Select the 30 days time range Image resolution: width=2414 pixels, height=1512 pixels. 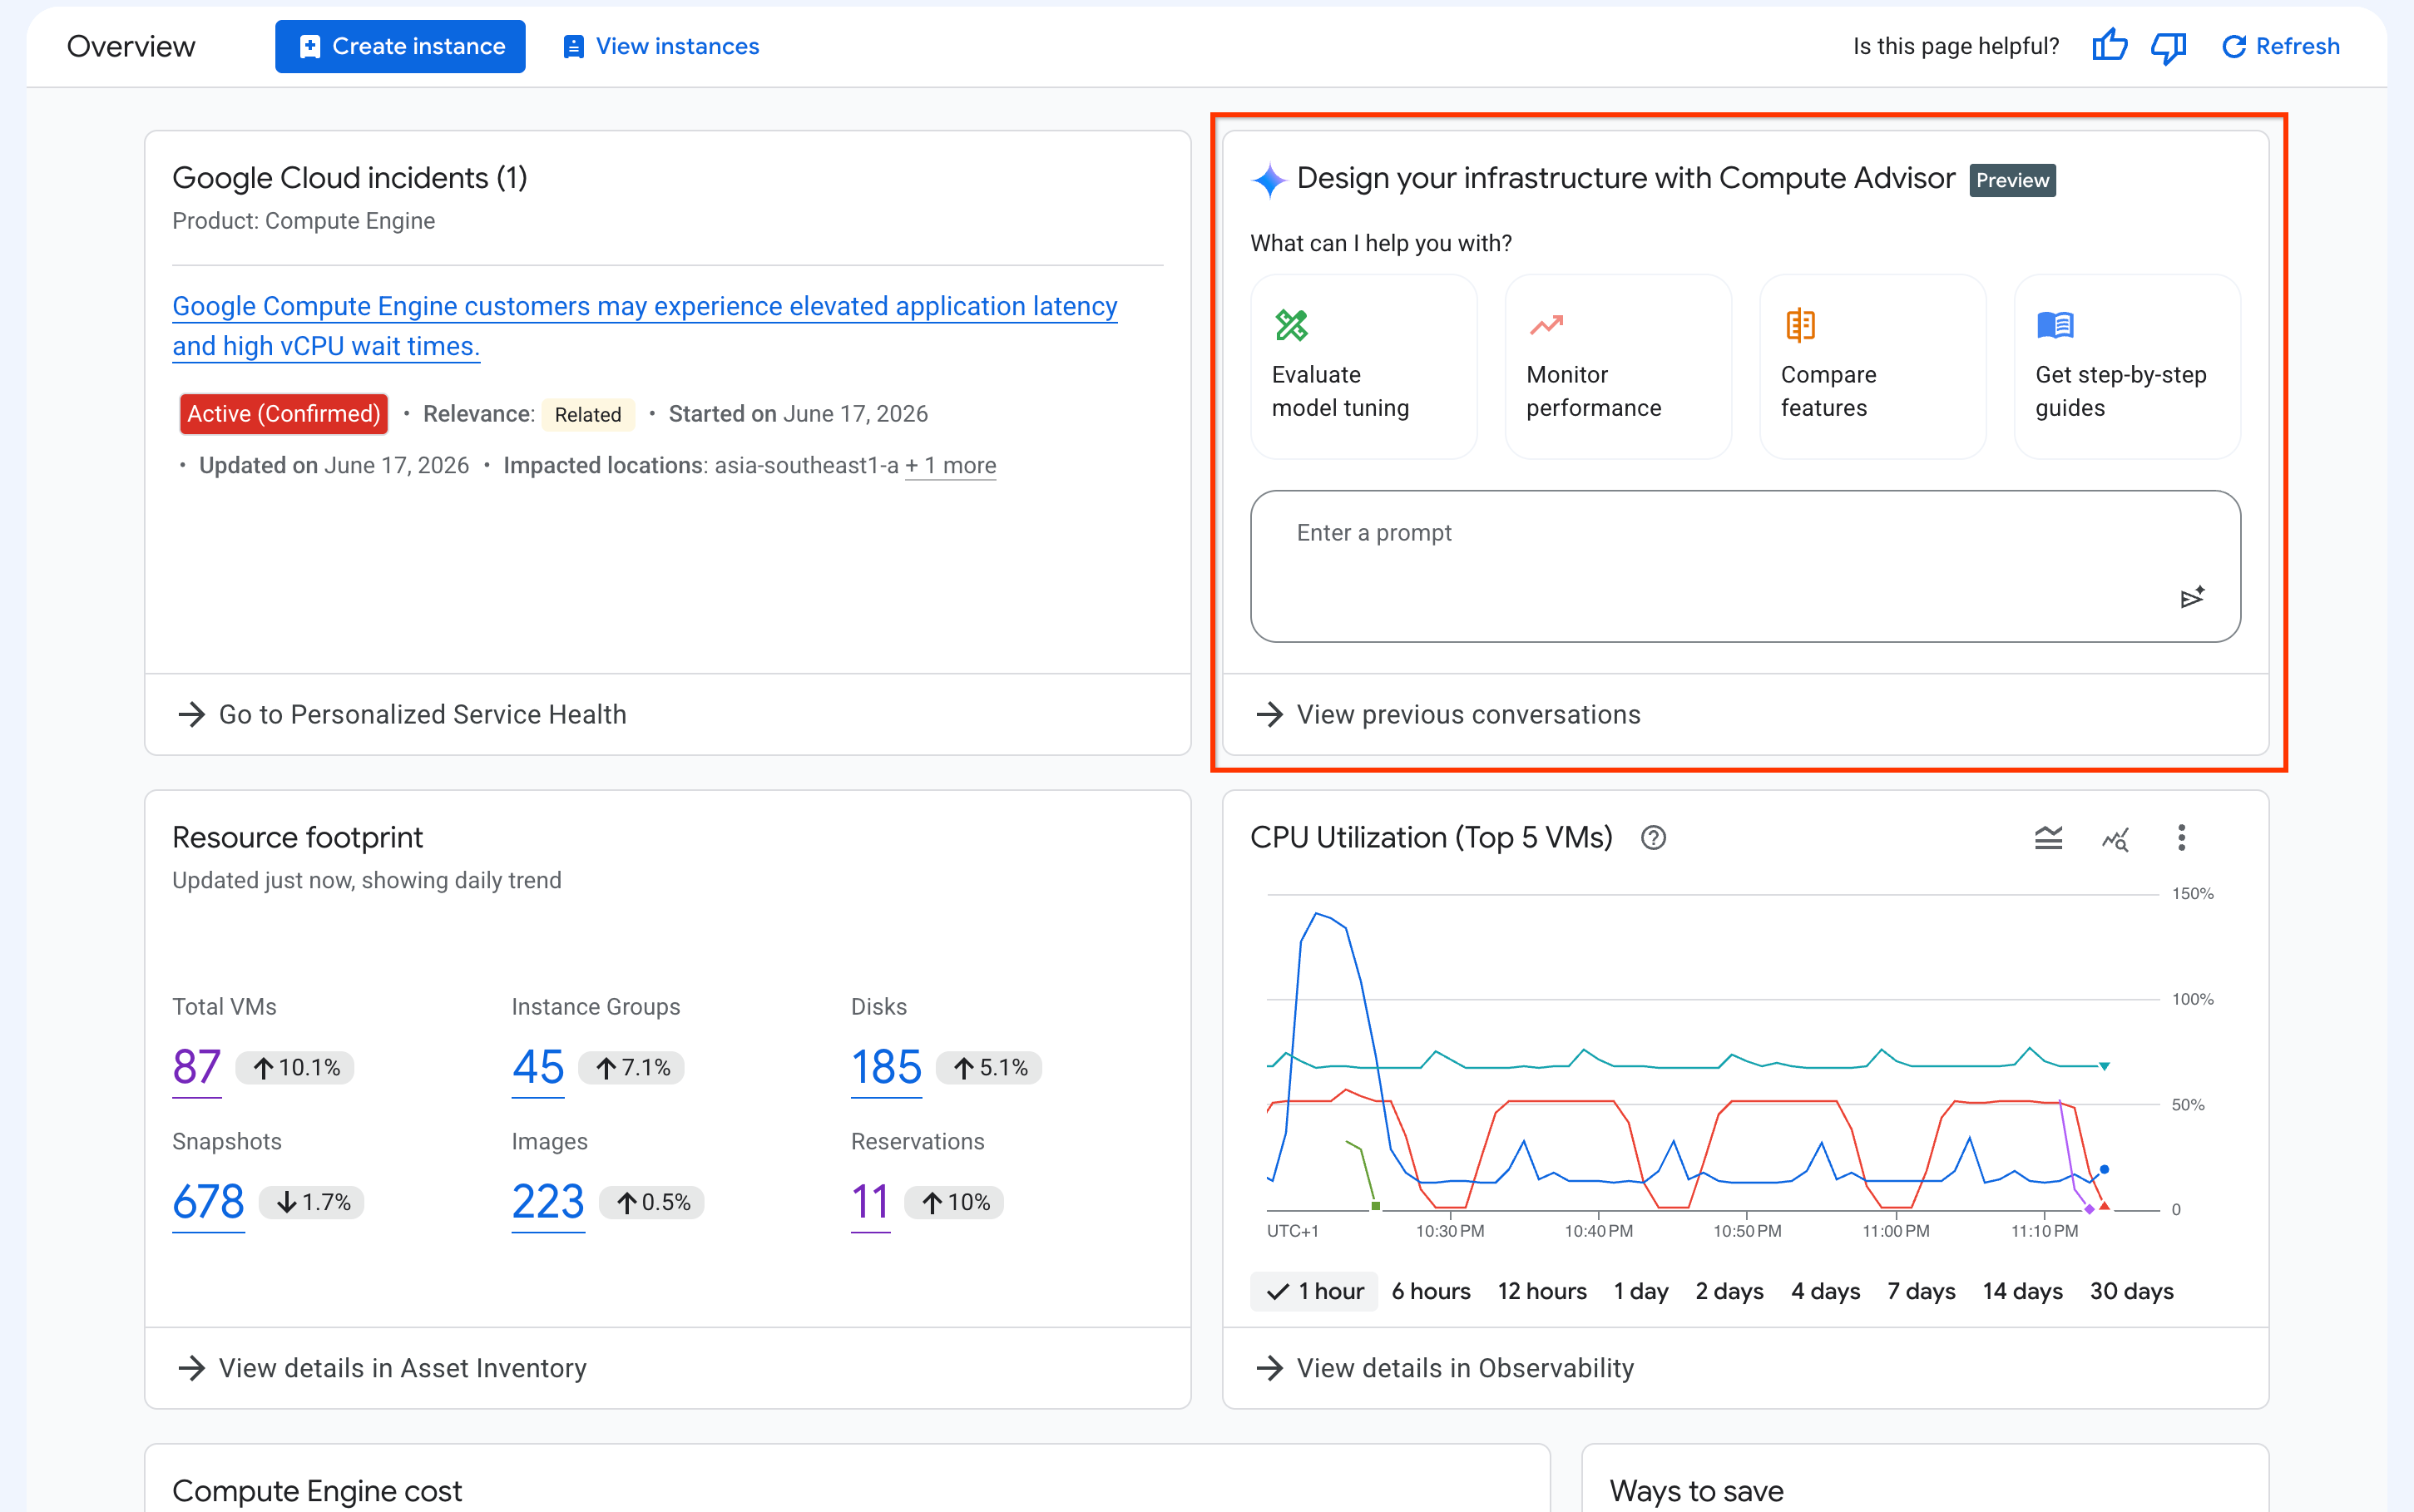2131,1291
